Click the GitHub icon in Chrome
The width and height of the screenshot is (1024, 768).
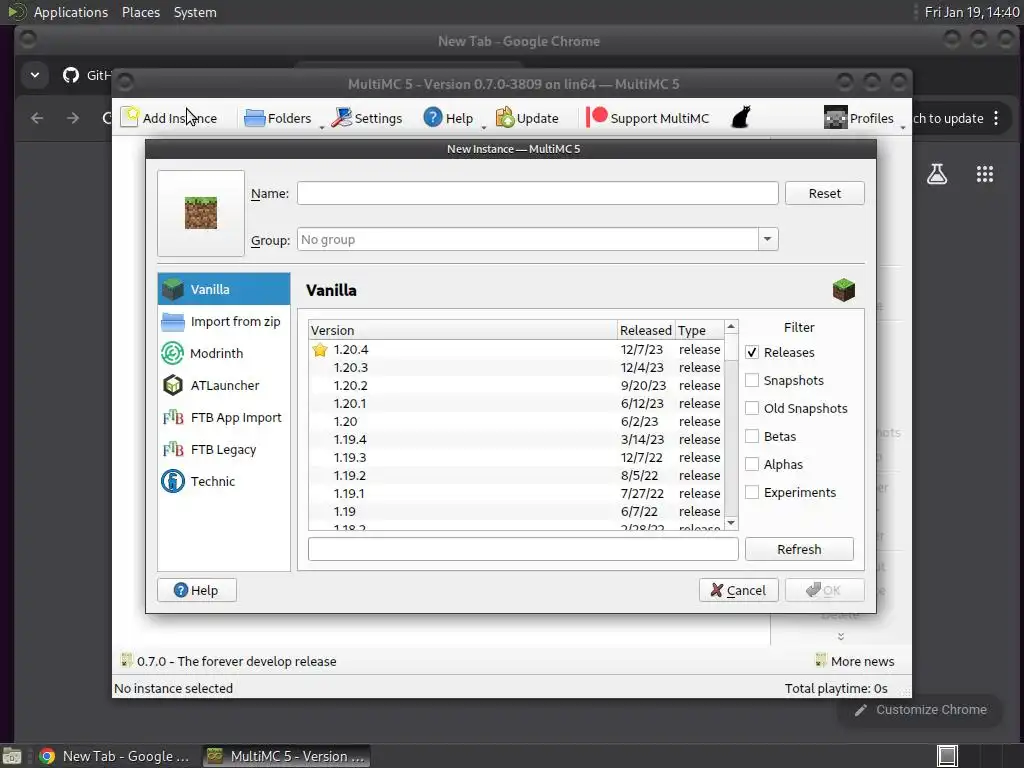pos(71,75)
